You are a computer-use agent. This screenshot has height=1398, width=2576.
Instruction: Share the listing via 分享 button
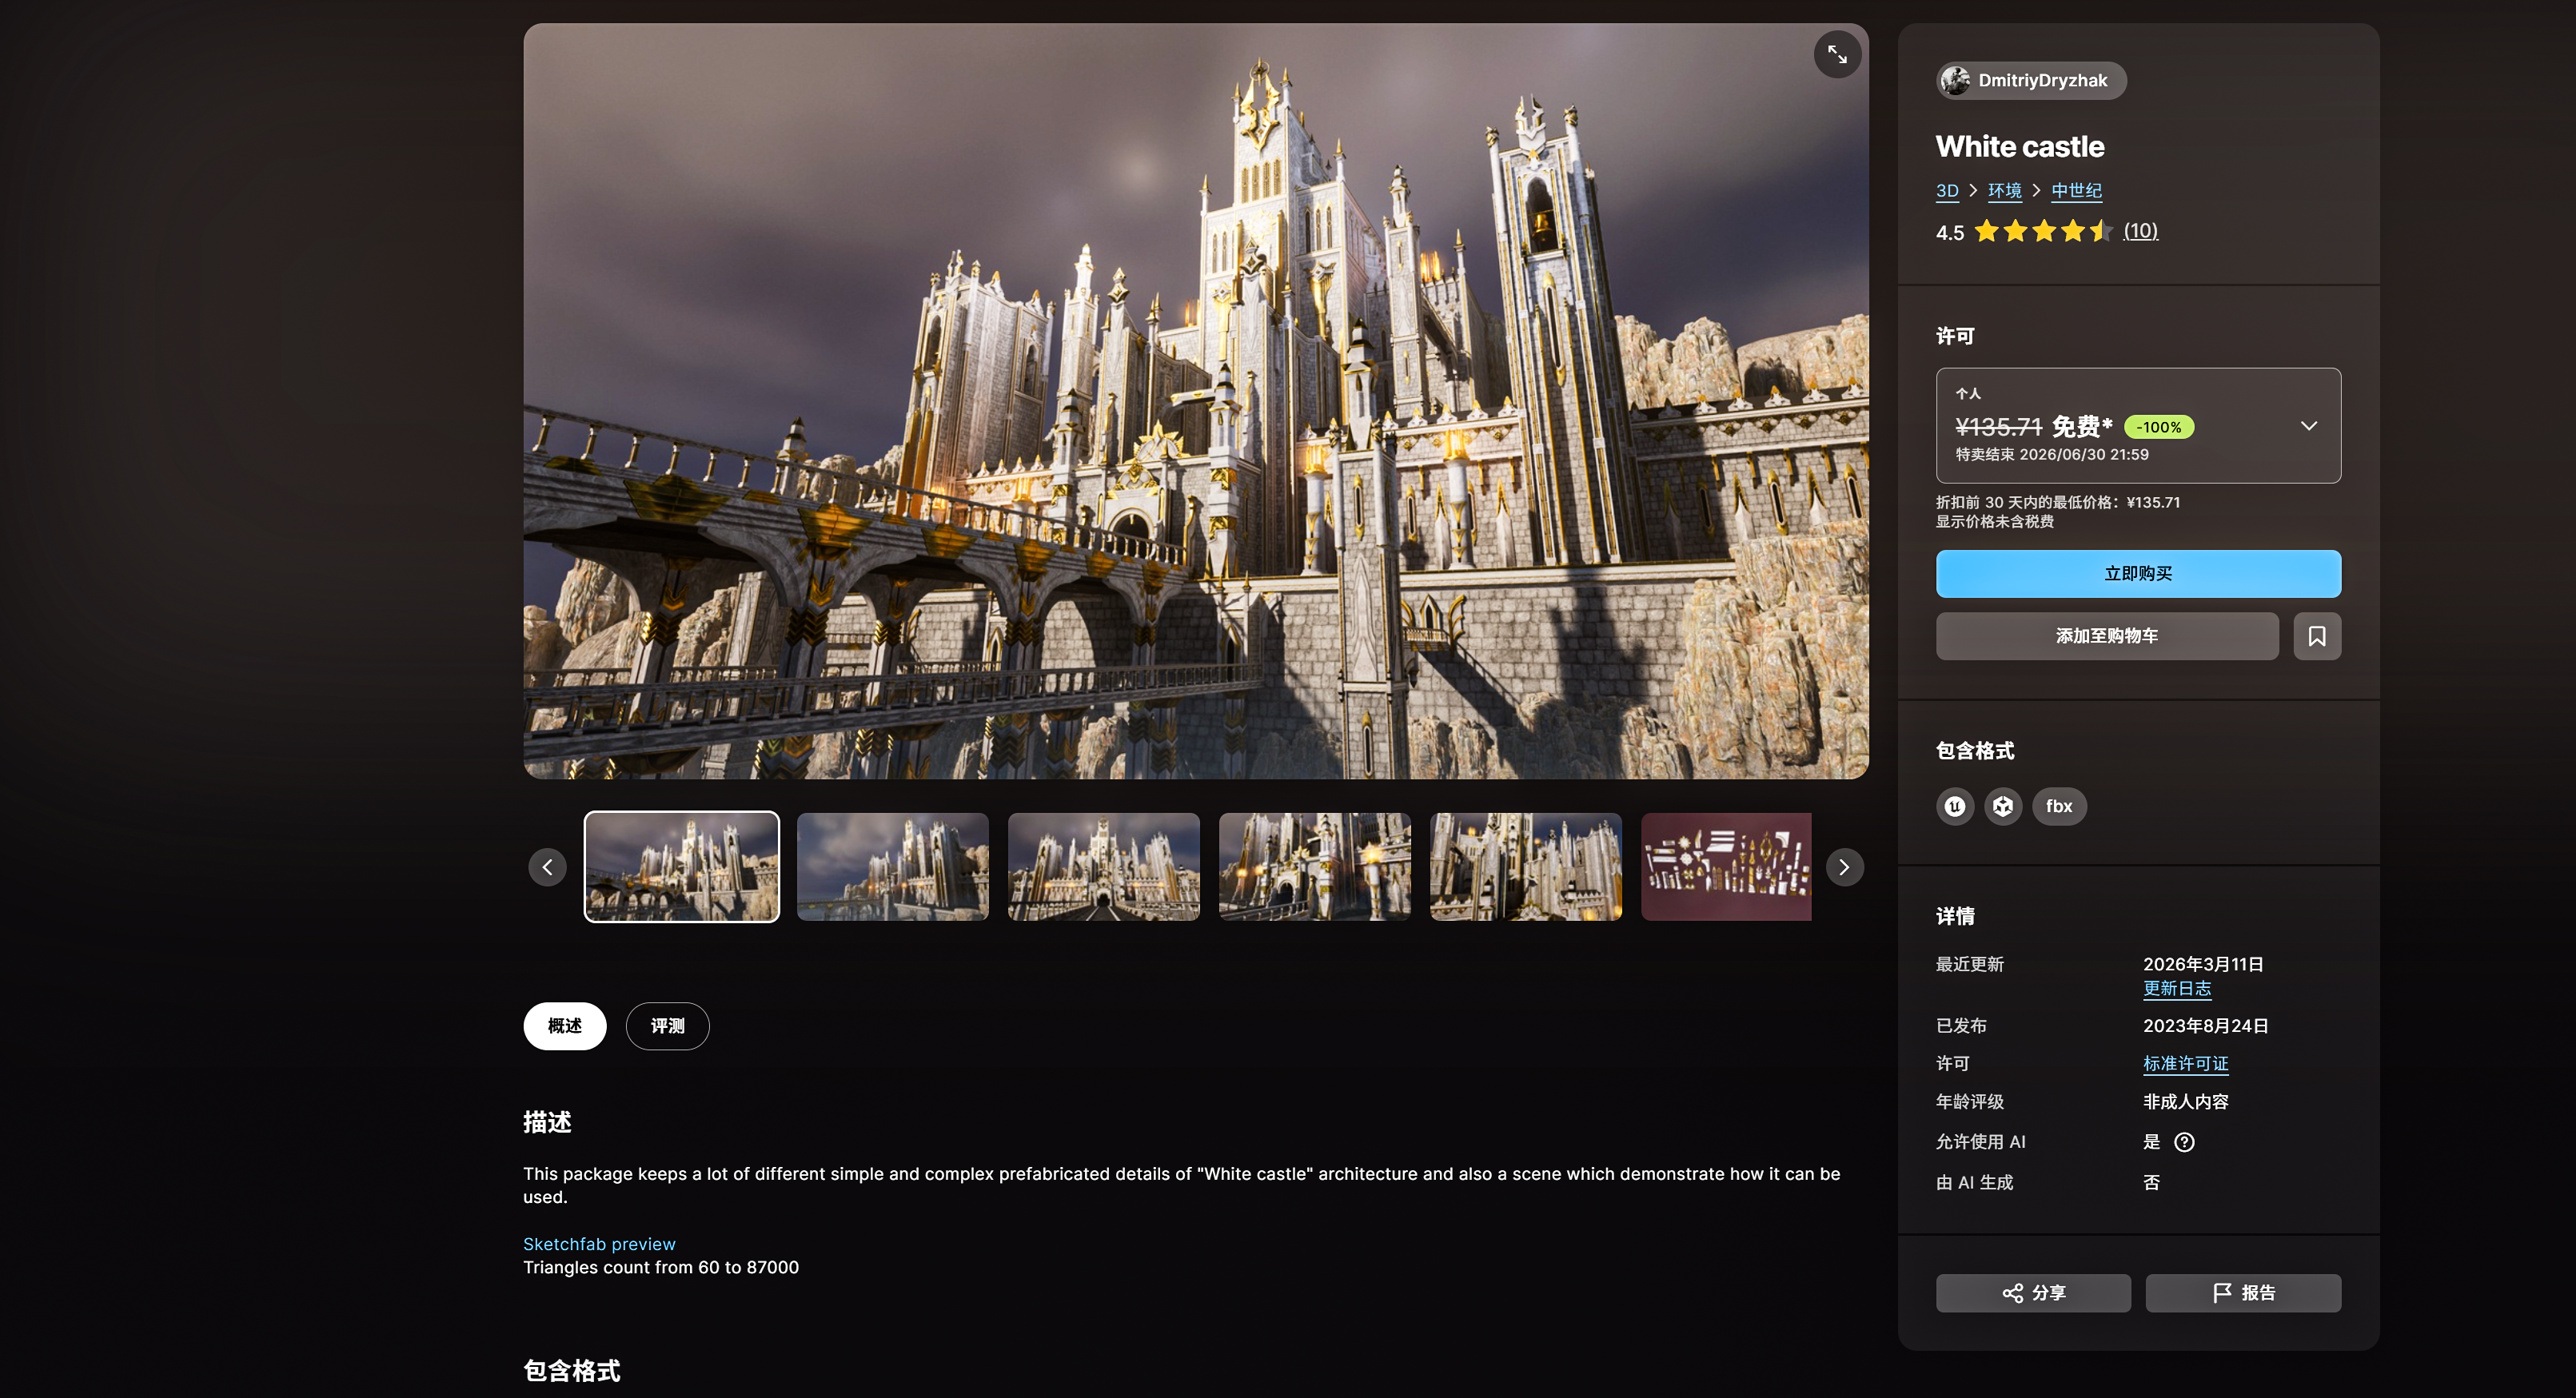pyautogui.click(x=2032, y=1293)
